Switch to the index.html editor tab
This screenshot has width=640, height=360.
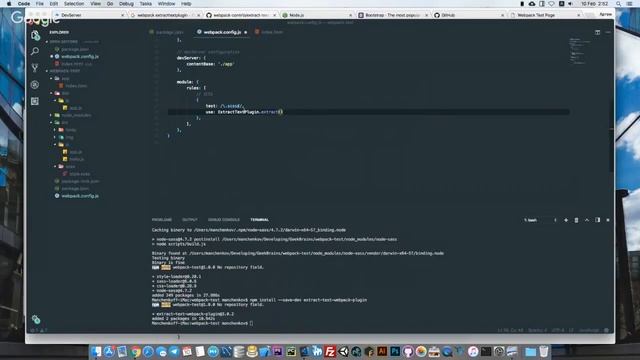269,32
